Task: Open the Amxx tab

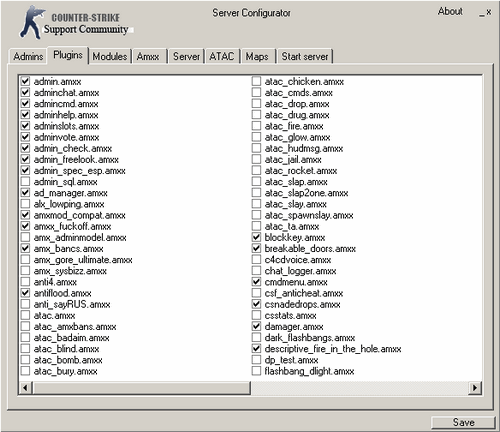Action: pos(148,56)
